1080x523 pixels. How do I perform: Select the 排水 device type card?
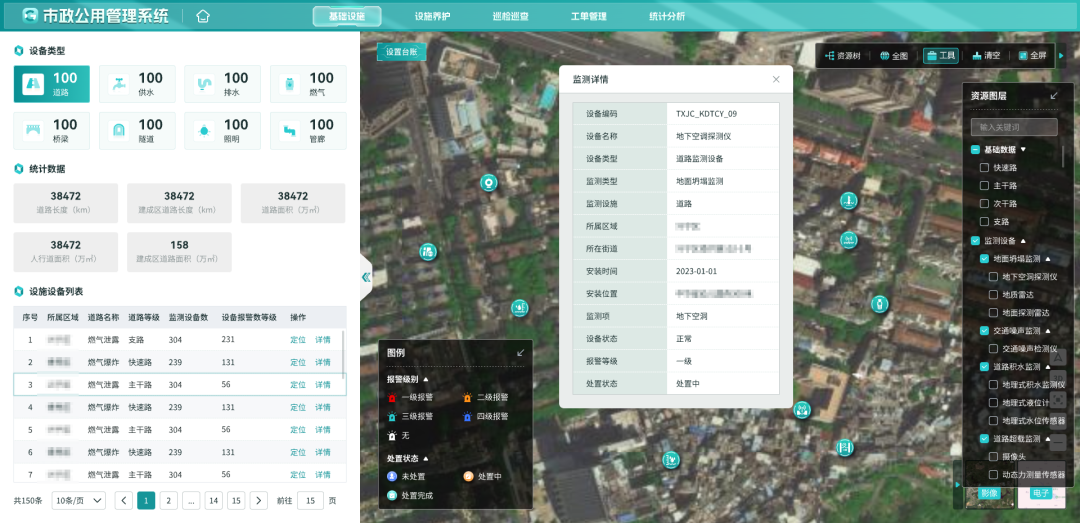click(x=222, y=84)
